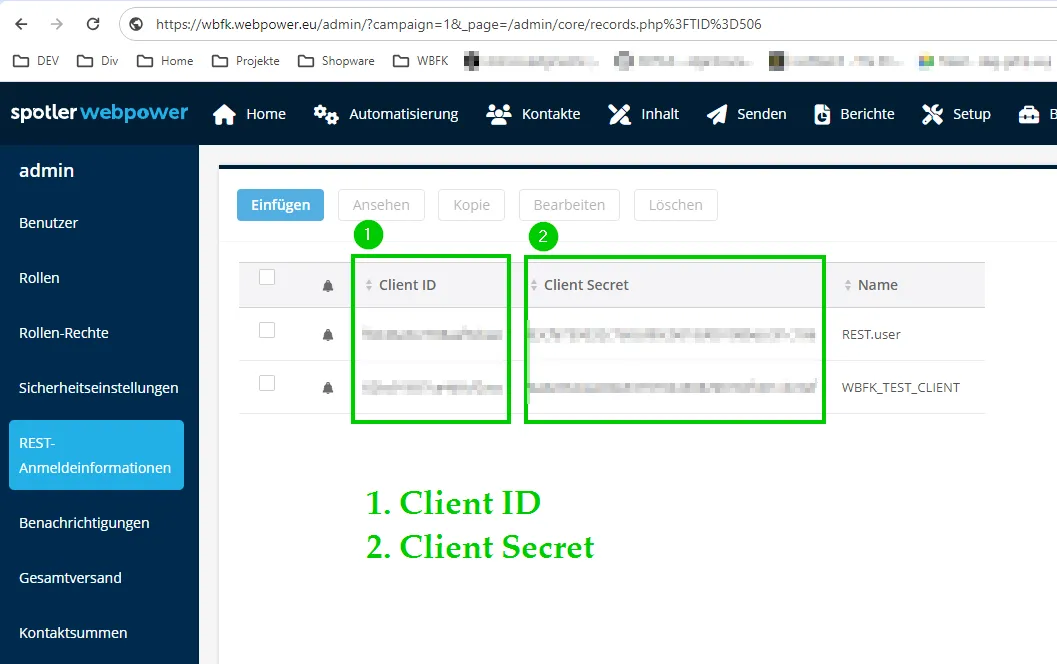Open Rollen-Rechte in admin sidebar
Screen dimensions: 1057x664
[x=63, y=333]
